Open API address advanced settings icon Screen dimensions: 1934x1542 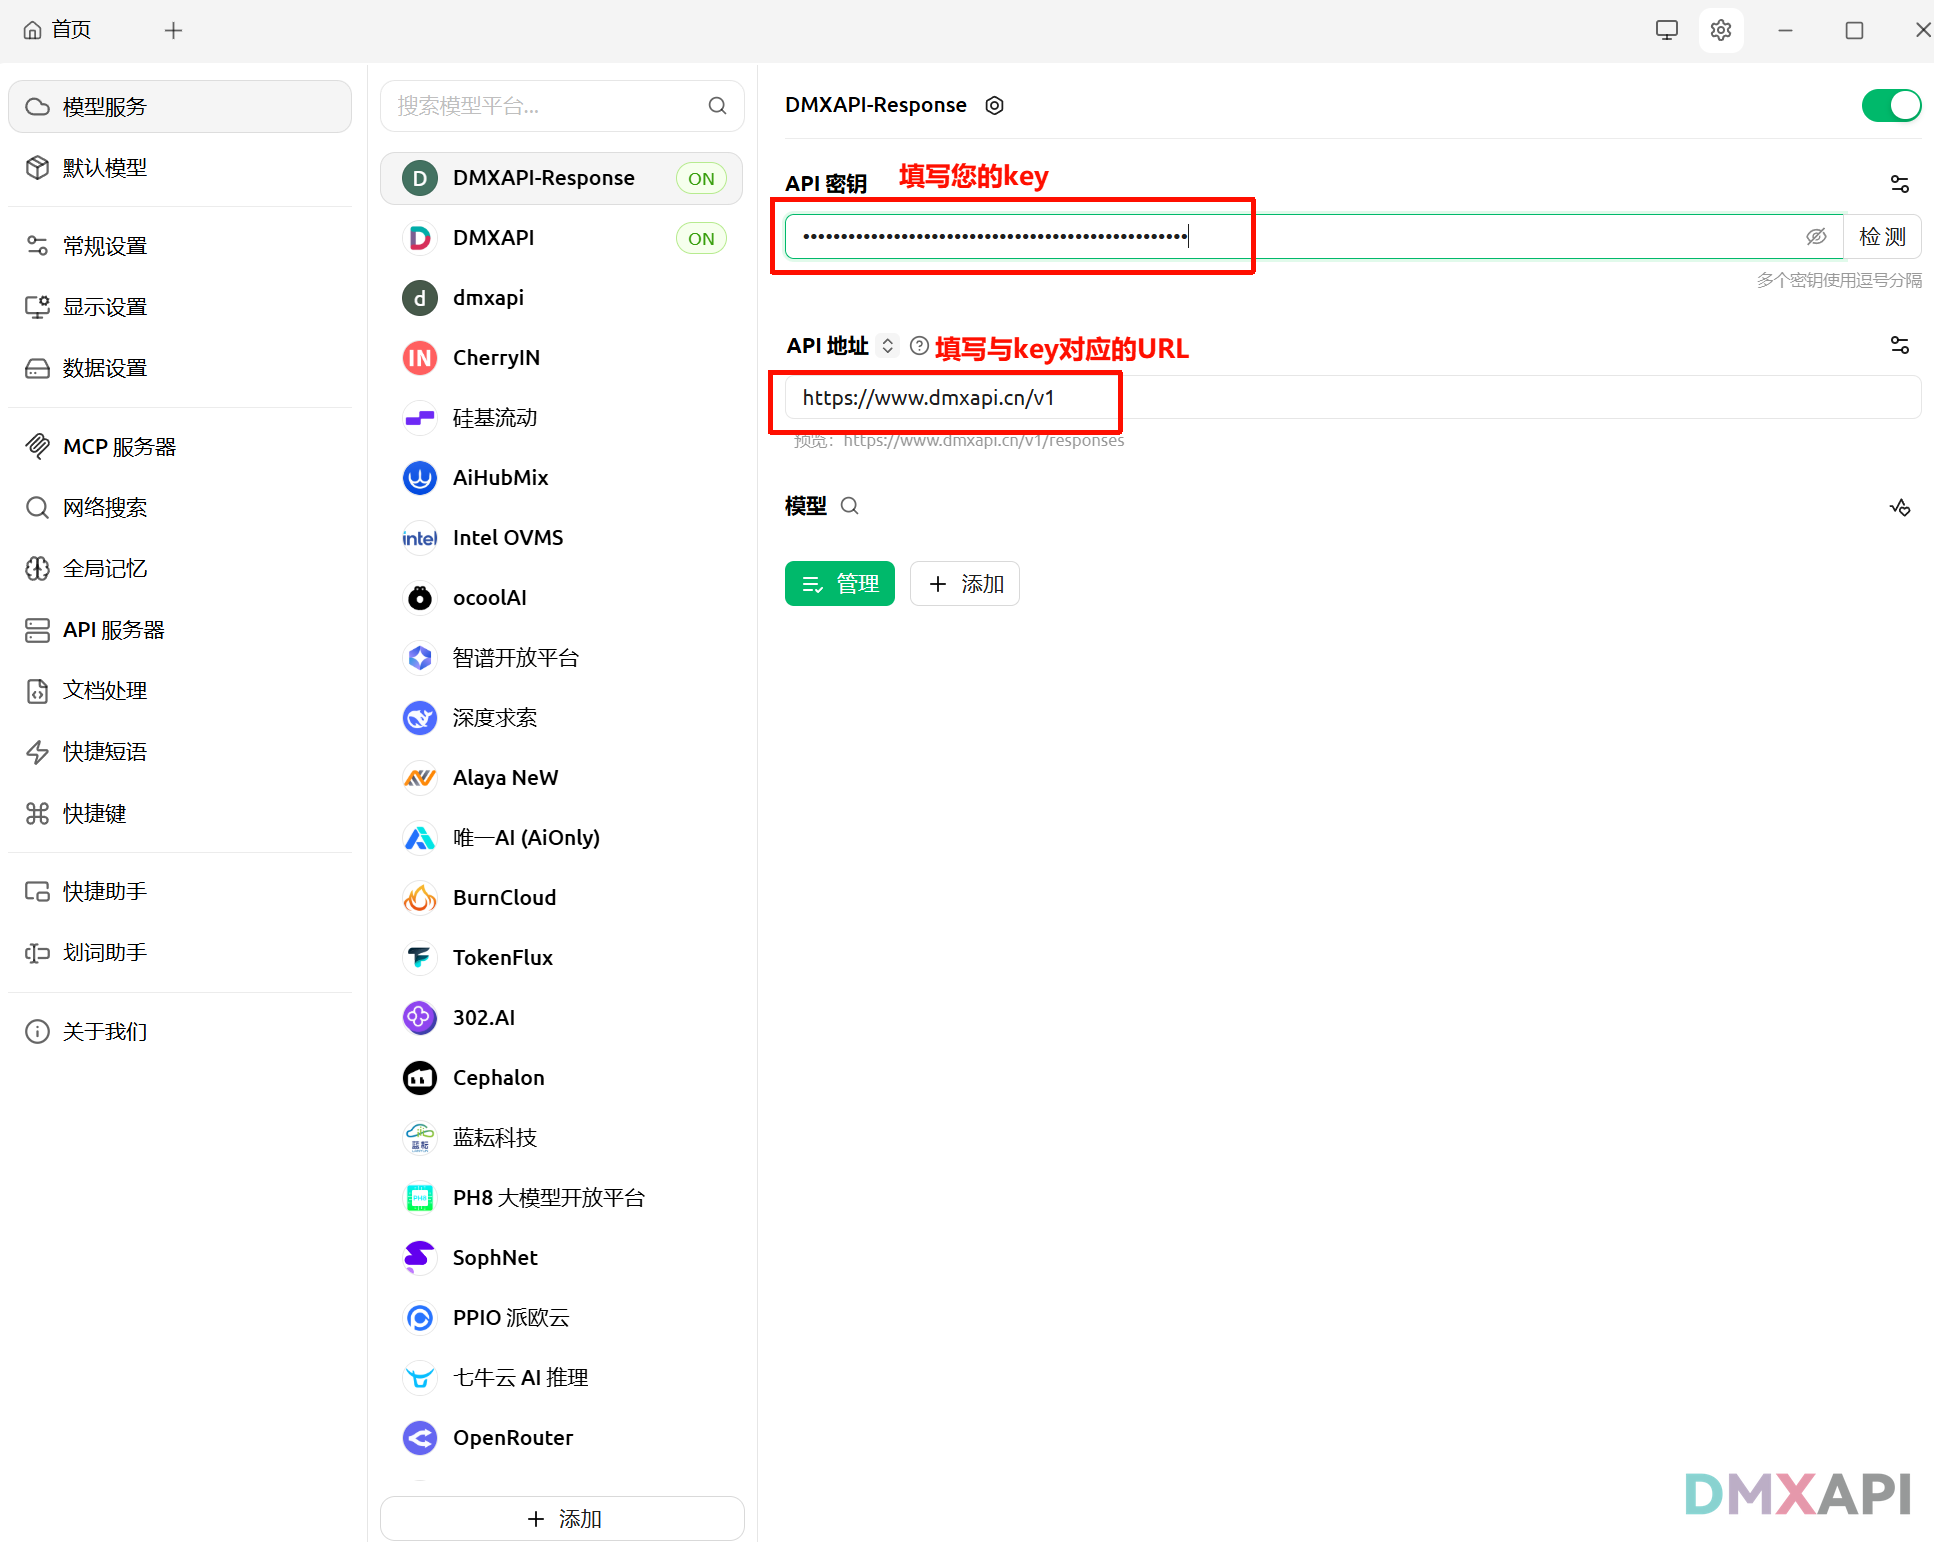(x=1899, y=345)
